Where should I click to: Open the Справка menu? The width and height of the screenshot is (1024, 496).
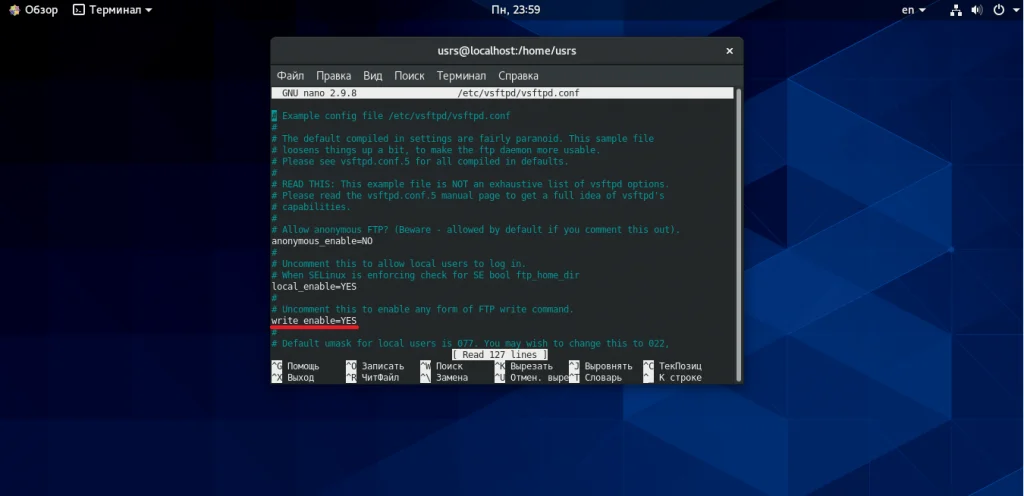click(x=518, y=76)
